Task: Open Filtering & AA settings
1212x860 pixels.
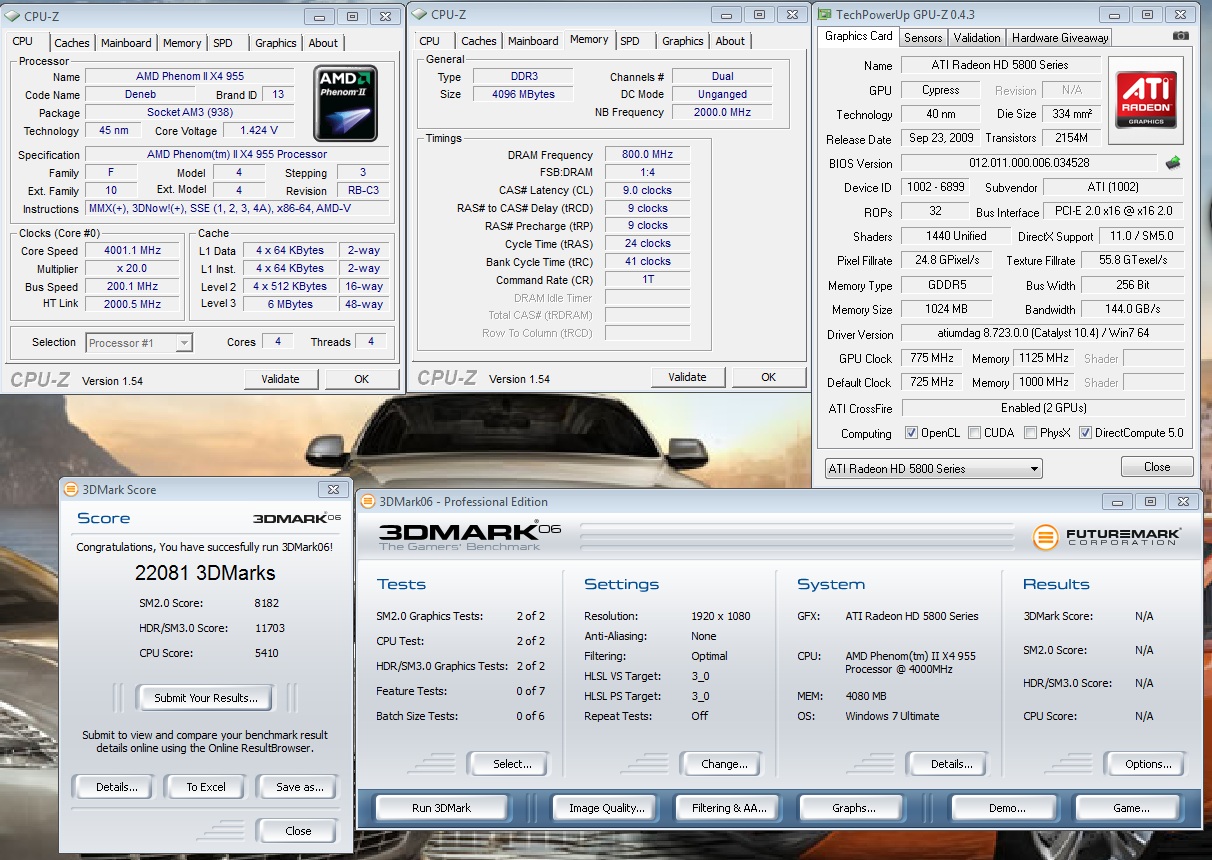Action: 729,808
